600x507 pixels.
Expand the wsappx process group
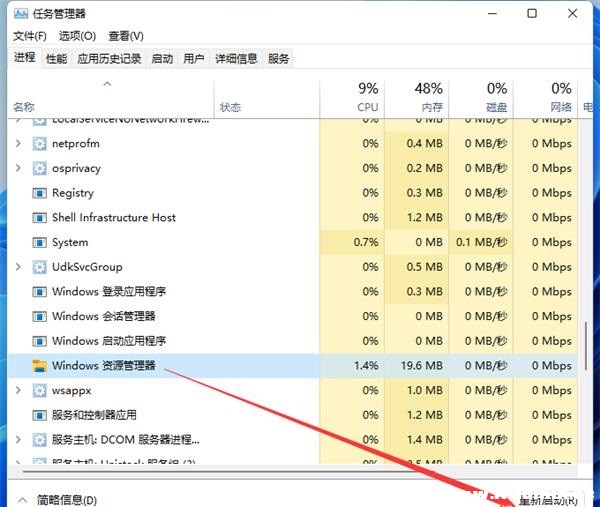[x=18, y=390]
